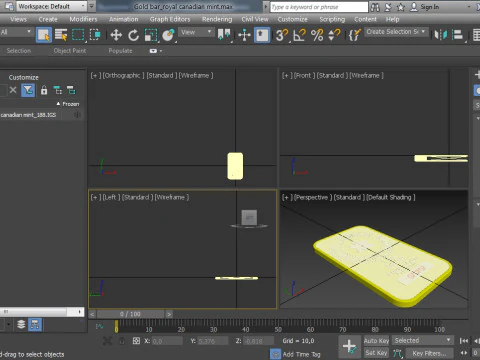Open the Views menu

point(19,19)
